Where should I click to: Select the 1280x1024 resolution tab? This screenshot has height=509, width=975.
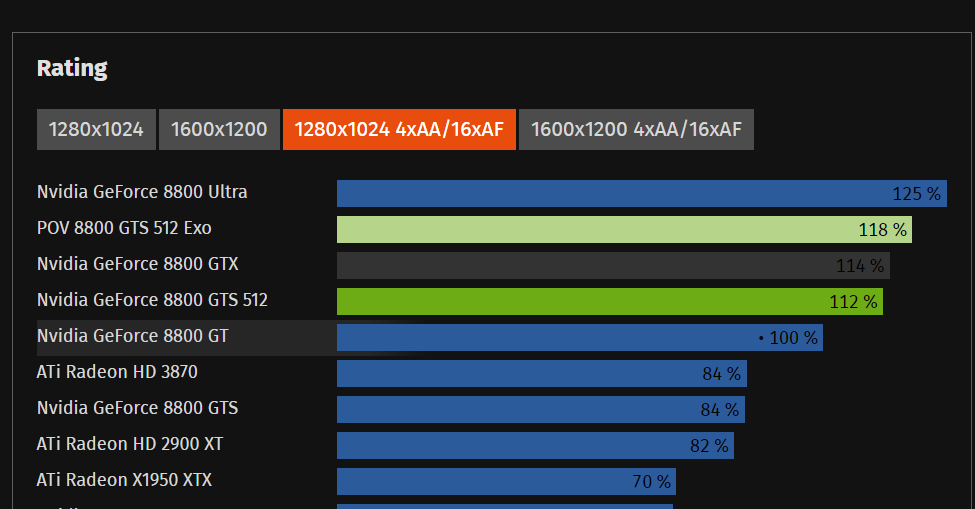[96, 129]
